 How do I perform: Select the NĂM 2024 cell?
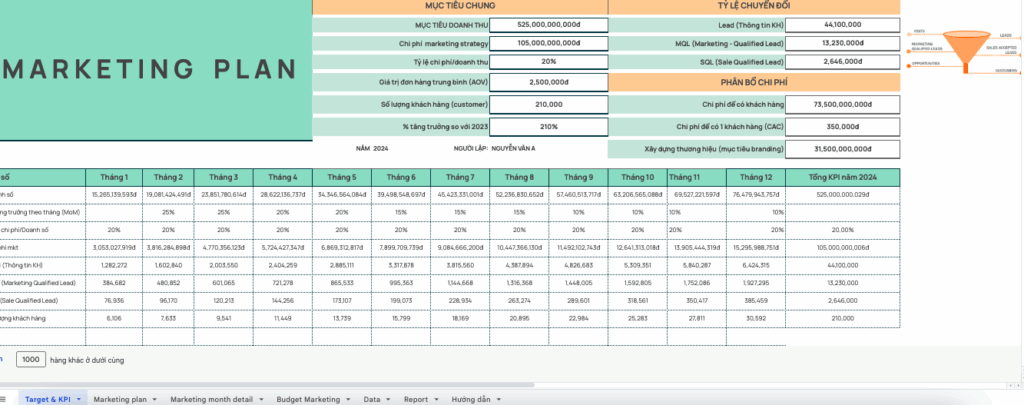372,149
